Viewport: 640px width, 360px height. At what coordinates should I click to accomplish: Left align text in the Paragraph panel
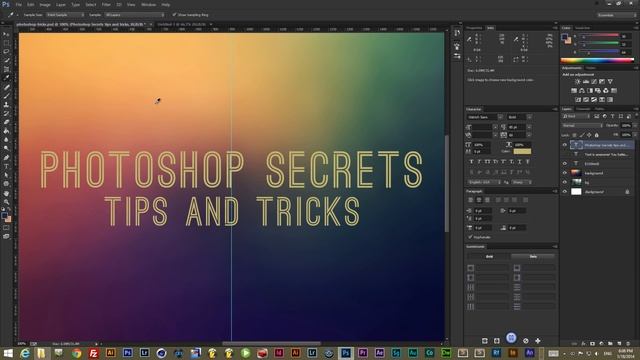(471, 200)
